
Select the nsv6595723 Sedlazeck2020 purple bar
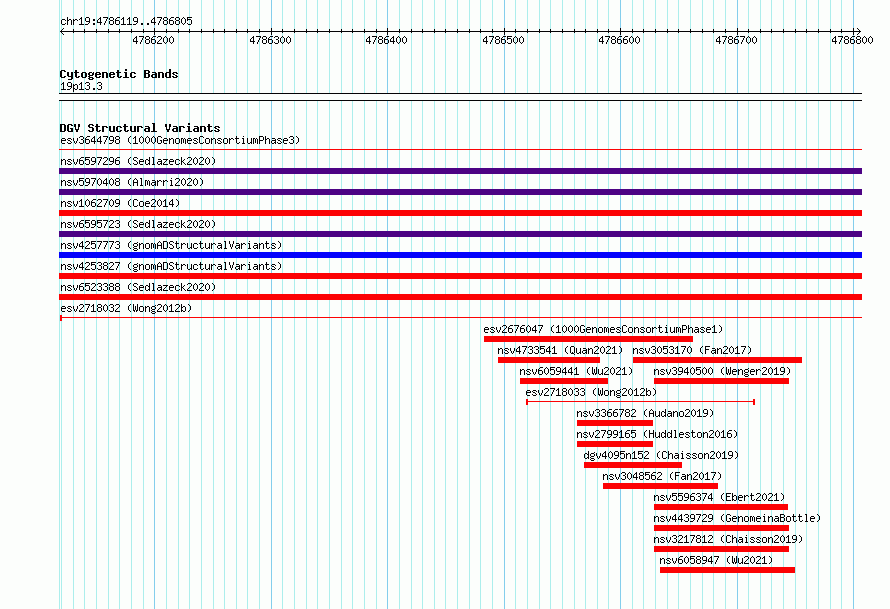[460, 234]
